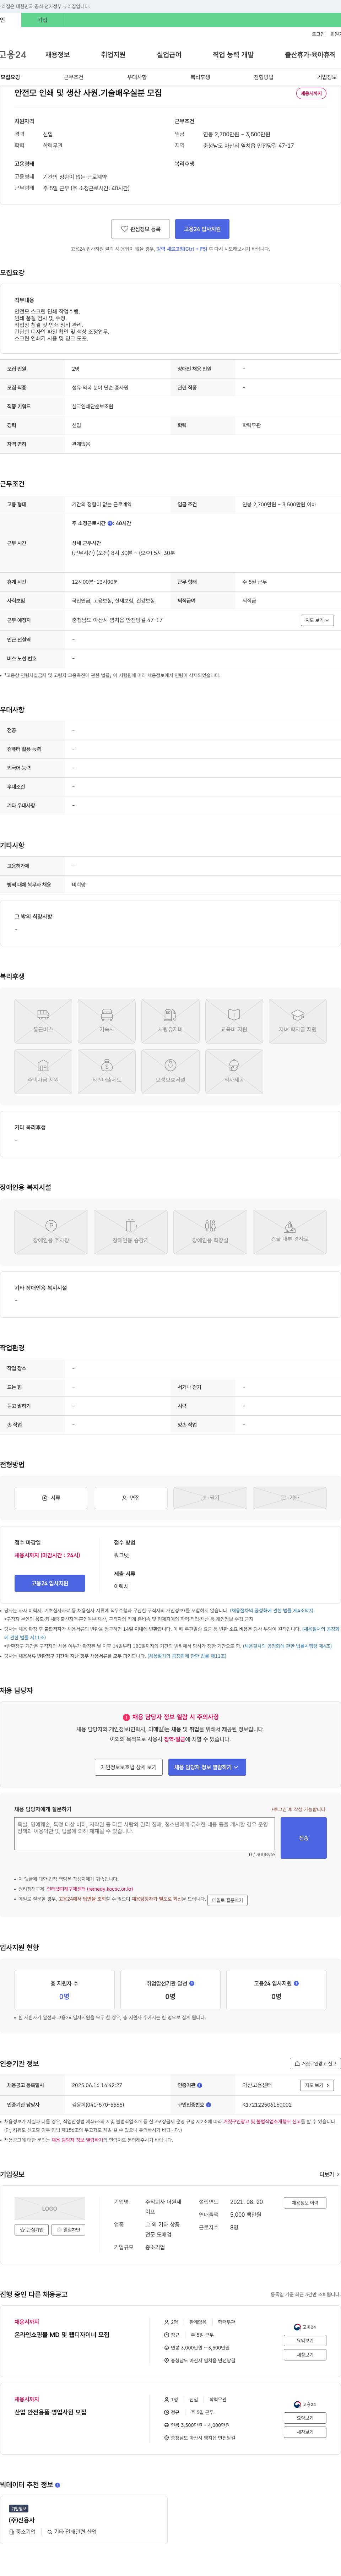Click the 통근버스 welfare icon
The width and height of the screenshot is (341, 2576).
pyautogui.click(x=43, y=1021)
